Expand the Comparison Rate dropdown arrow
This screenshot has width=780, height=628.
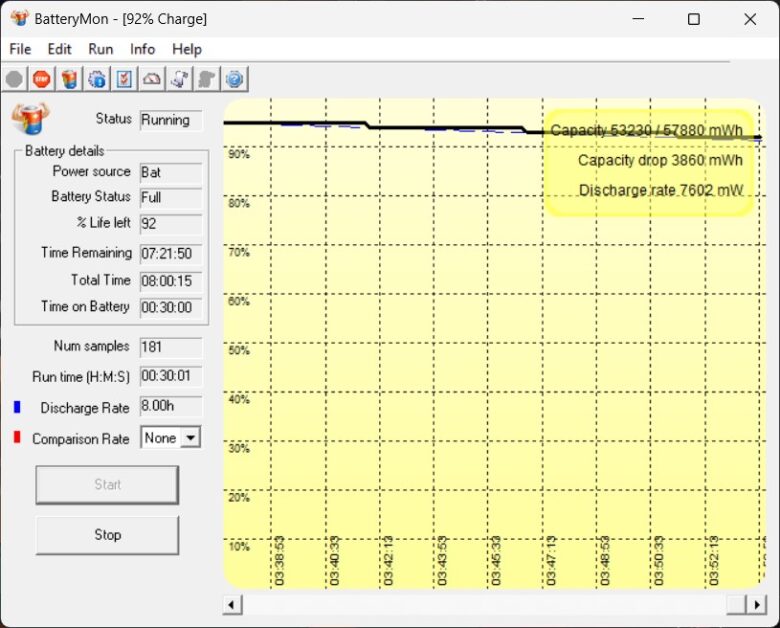click(190, 438)
